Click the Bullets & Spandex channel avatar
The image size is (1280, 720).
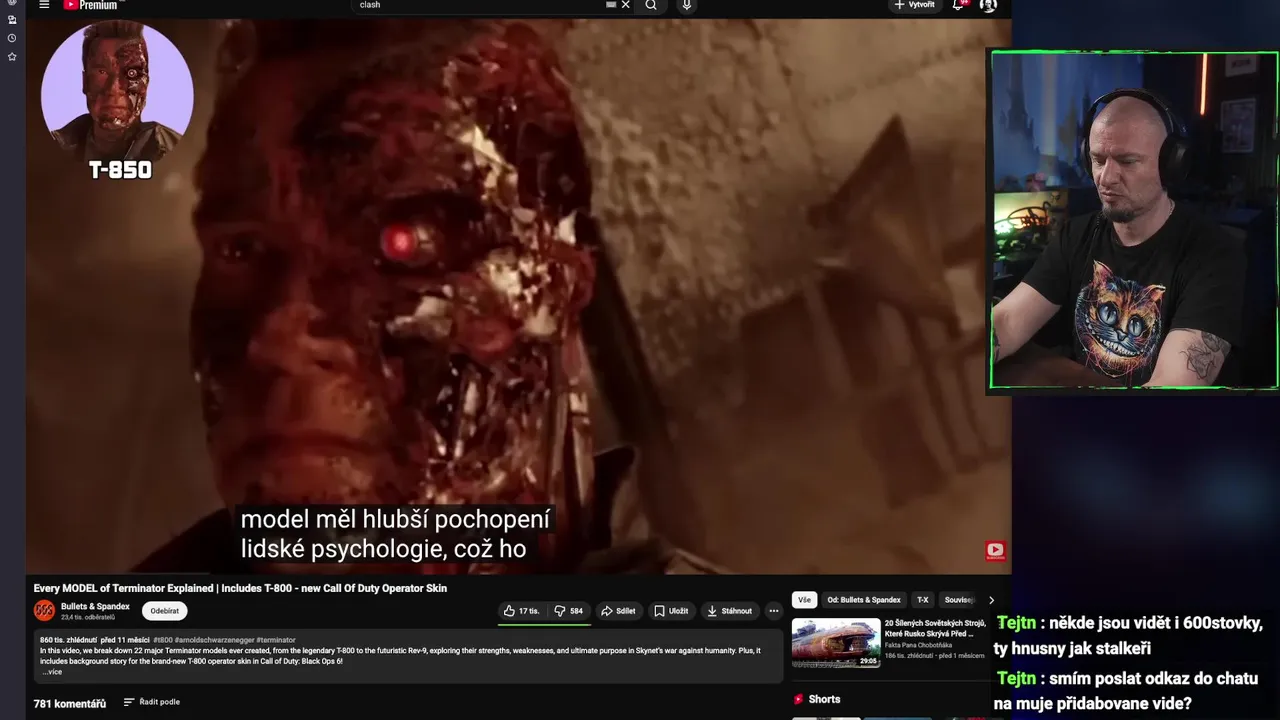pyautogui.click(x=44, y=610)
